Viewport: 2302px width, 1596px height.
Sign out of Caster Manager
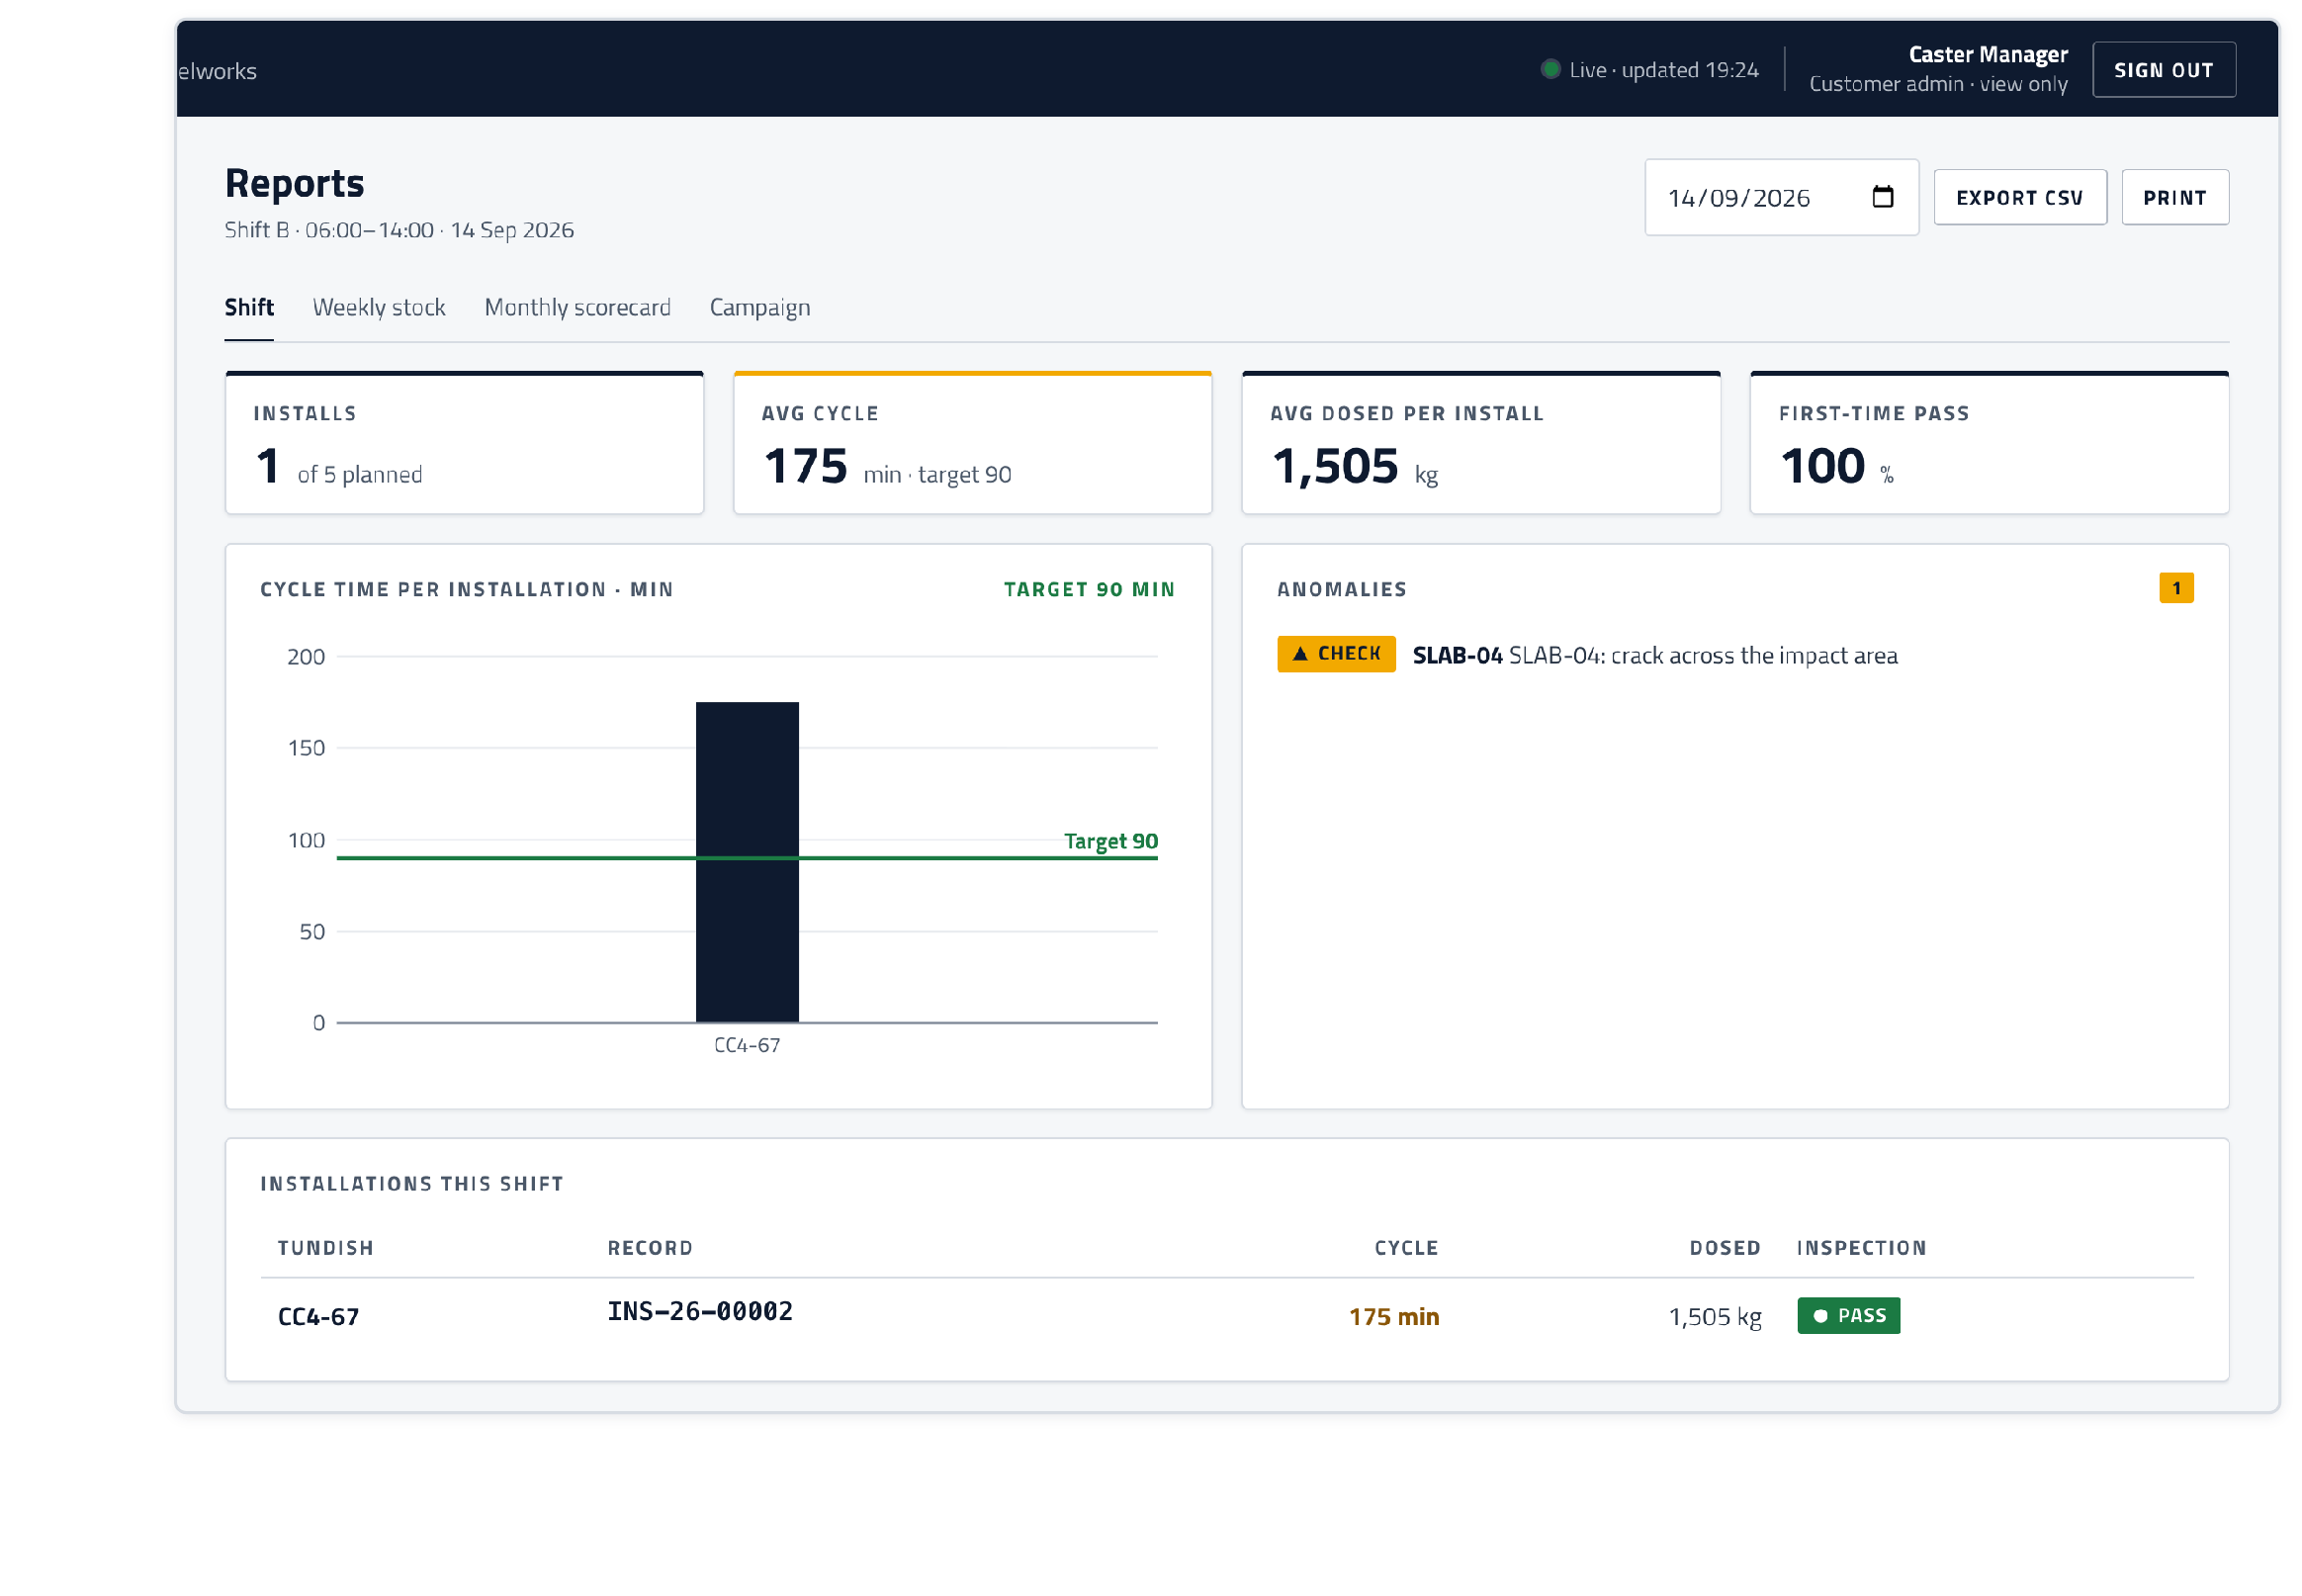[2163, 70]
